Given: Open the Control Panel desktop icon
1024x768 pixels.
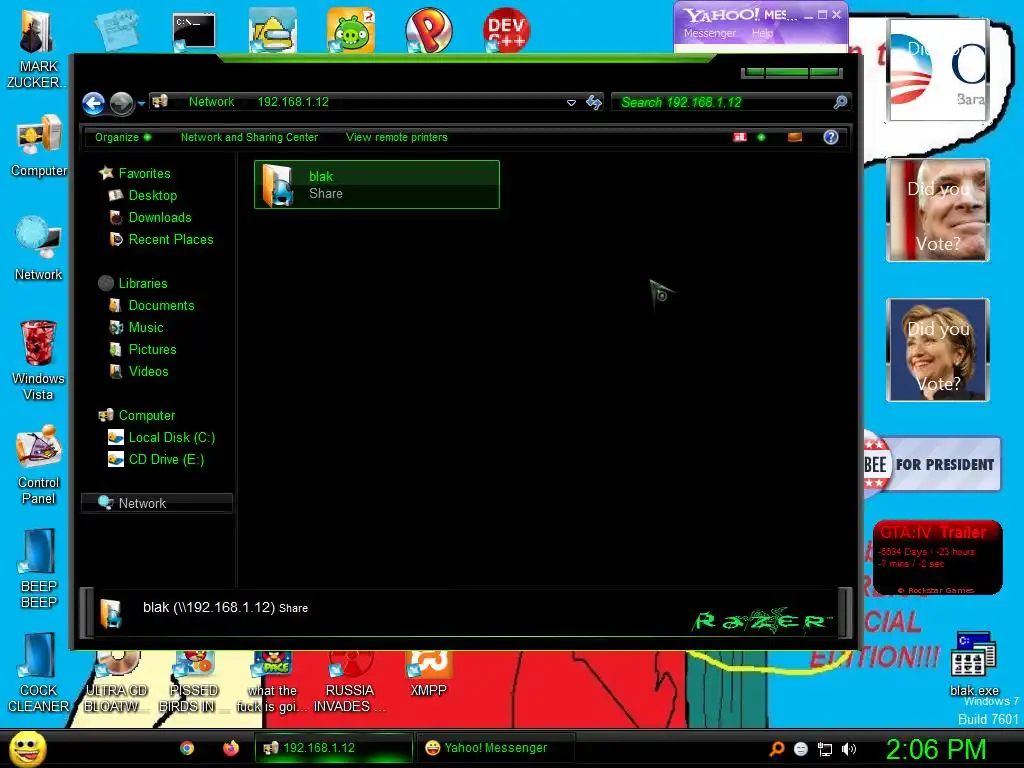Looking at the screenshot, I should (x=39, y=464).
